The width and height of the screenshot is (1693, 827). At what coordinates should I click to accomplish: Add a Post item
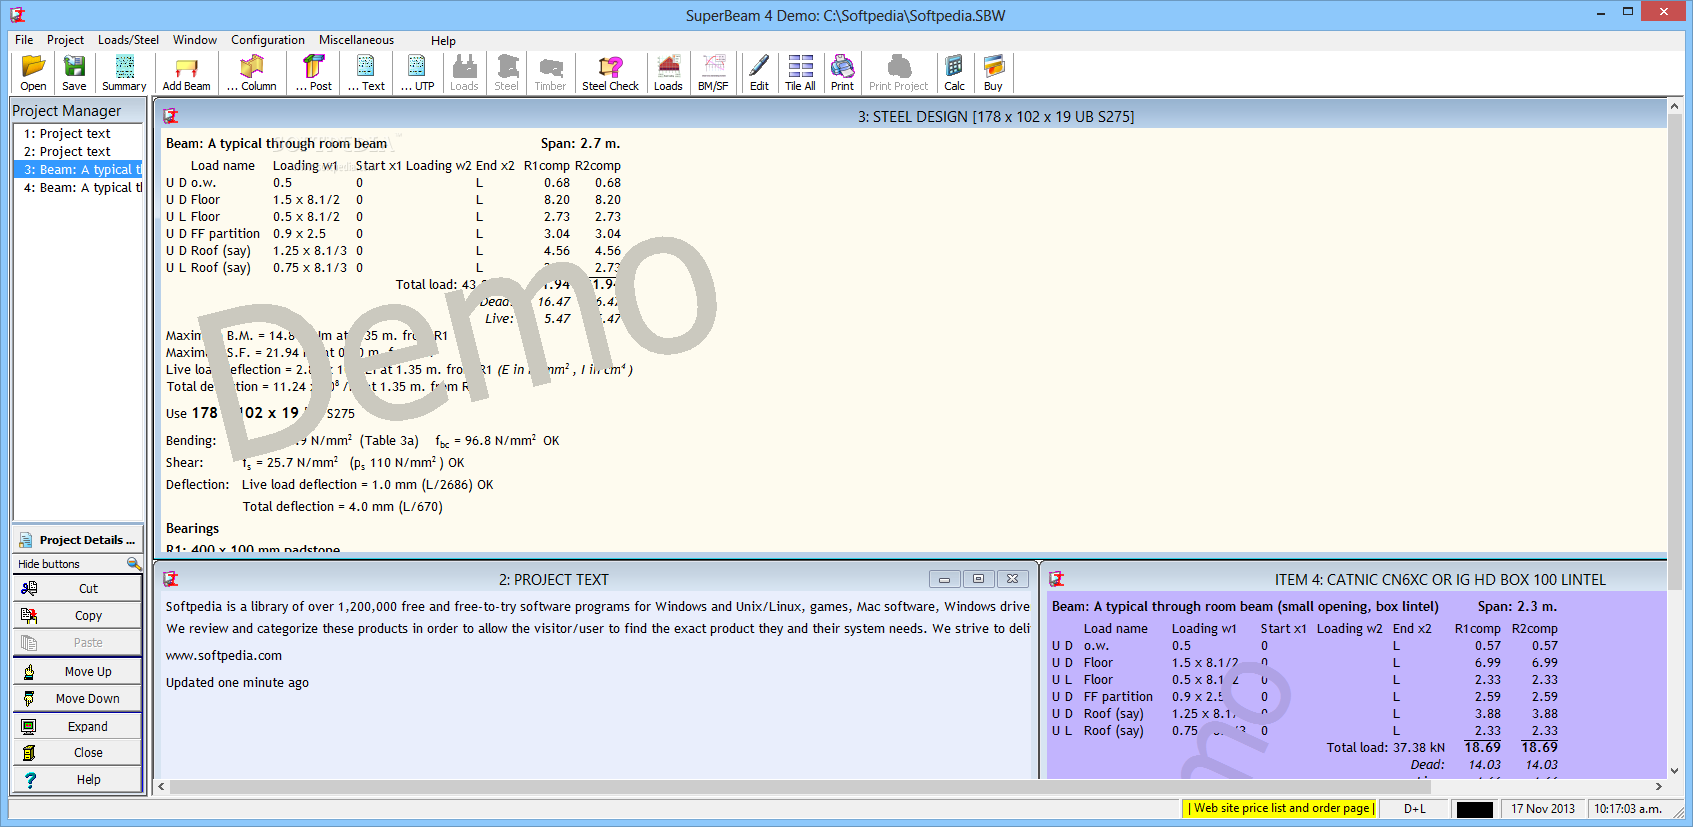[314, 73]
